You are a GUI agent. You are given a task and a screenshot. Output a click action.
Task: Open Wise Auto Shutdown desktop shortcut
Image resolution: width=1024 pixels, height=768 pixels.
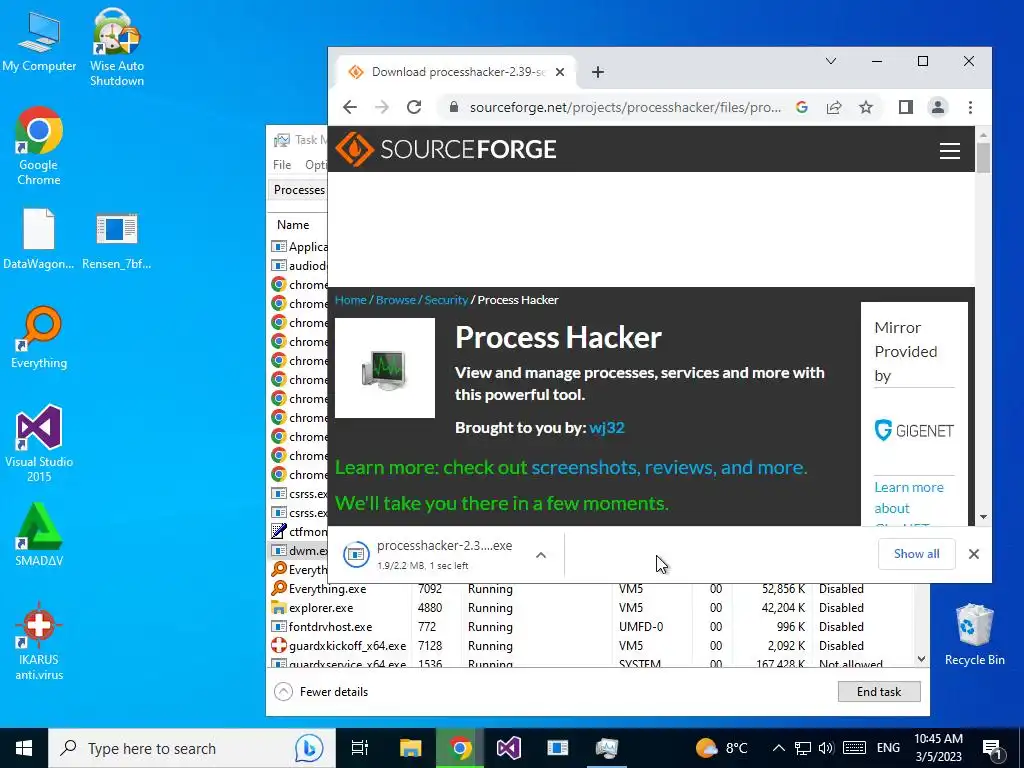click(x=117, y=47)
